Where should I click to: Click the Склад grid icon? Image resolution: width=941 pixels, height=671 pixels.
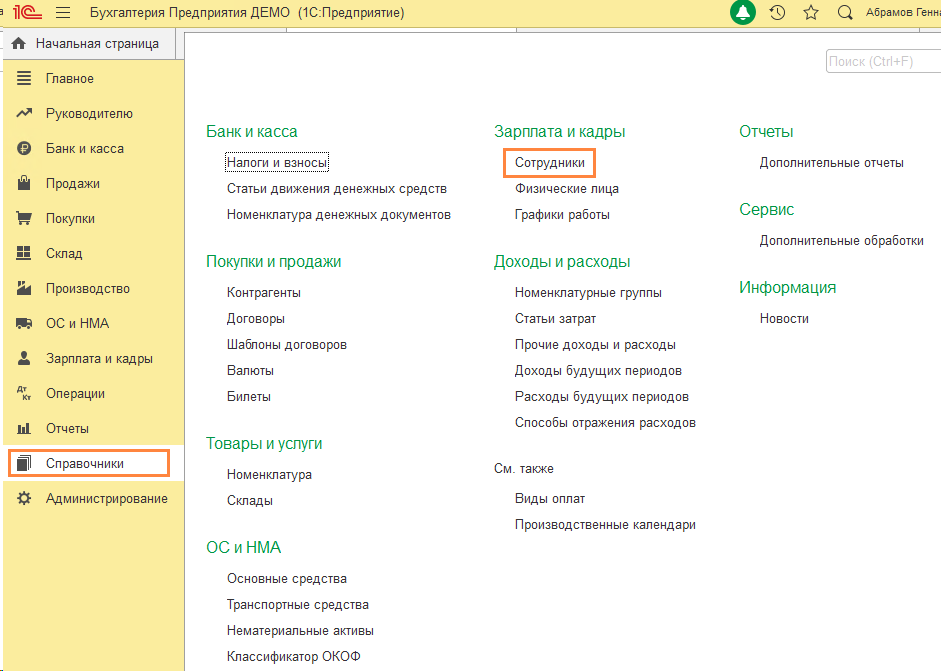click(24, 253)
